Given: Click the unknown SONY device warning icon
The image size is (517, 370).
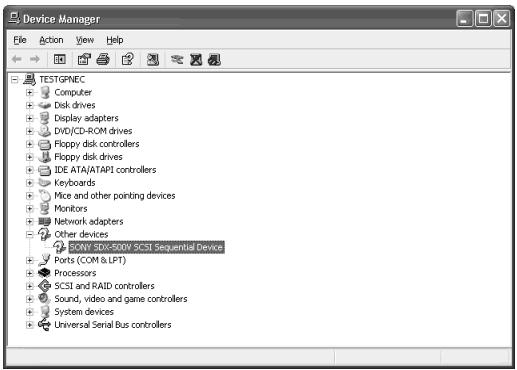Looking at the screenshot, I should 59,247.
